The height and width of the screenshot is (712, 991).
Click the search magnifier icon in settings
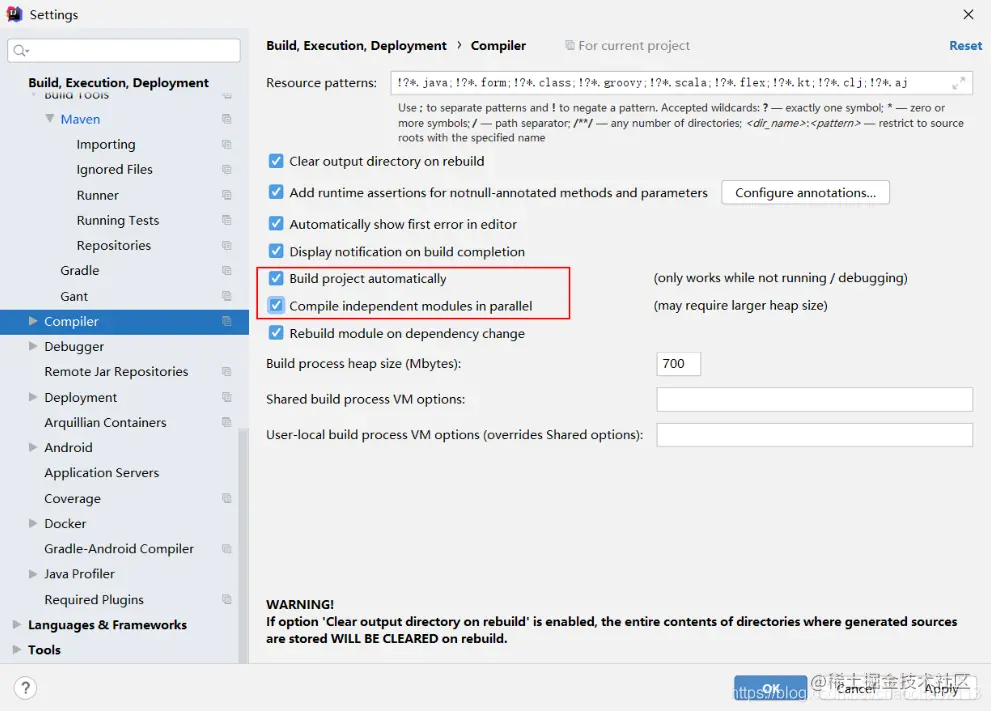click(x=20, y=51)
